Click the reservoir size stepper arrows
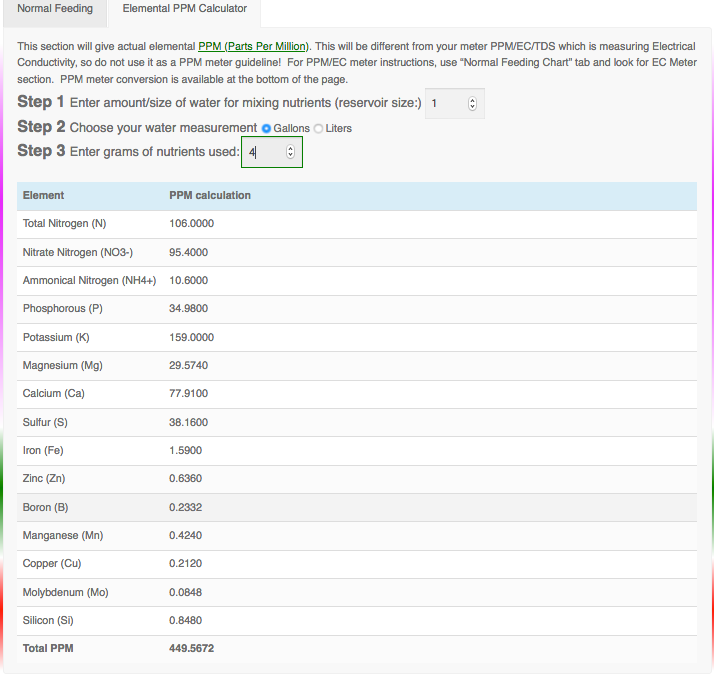Screen dimensions: 714x681 [x=473, y=104]
